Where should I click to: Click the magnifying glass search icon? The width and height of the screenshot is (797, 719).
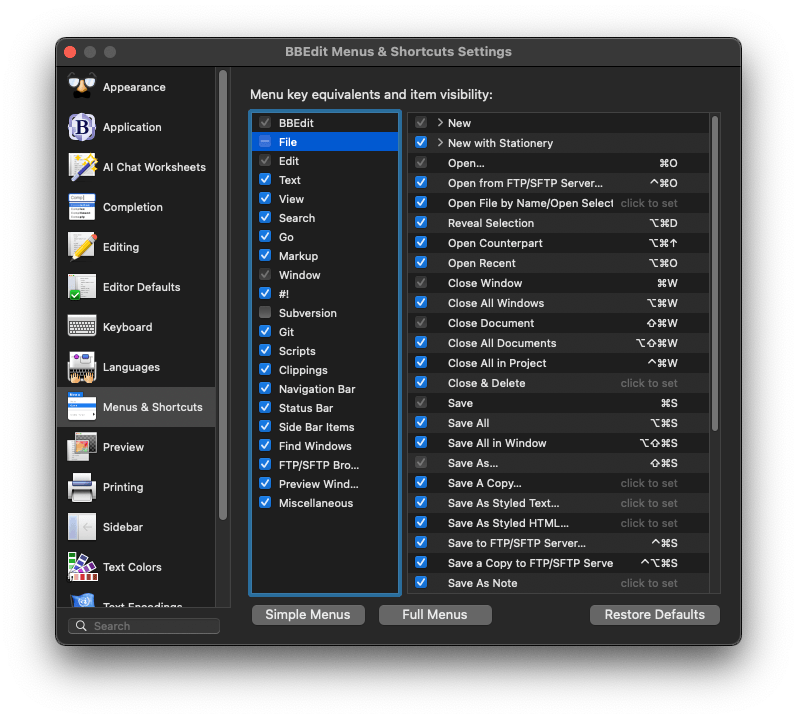81,626
